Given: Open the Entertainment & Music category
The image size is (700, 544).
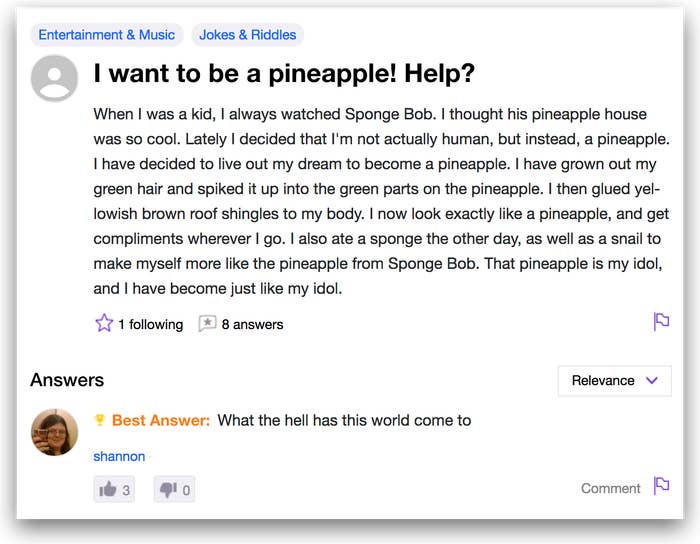Looking at the screenshot, I should 107,35.
